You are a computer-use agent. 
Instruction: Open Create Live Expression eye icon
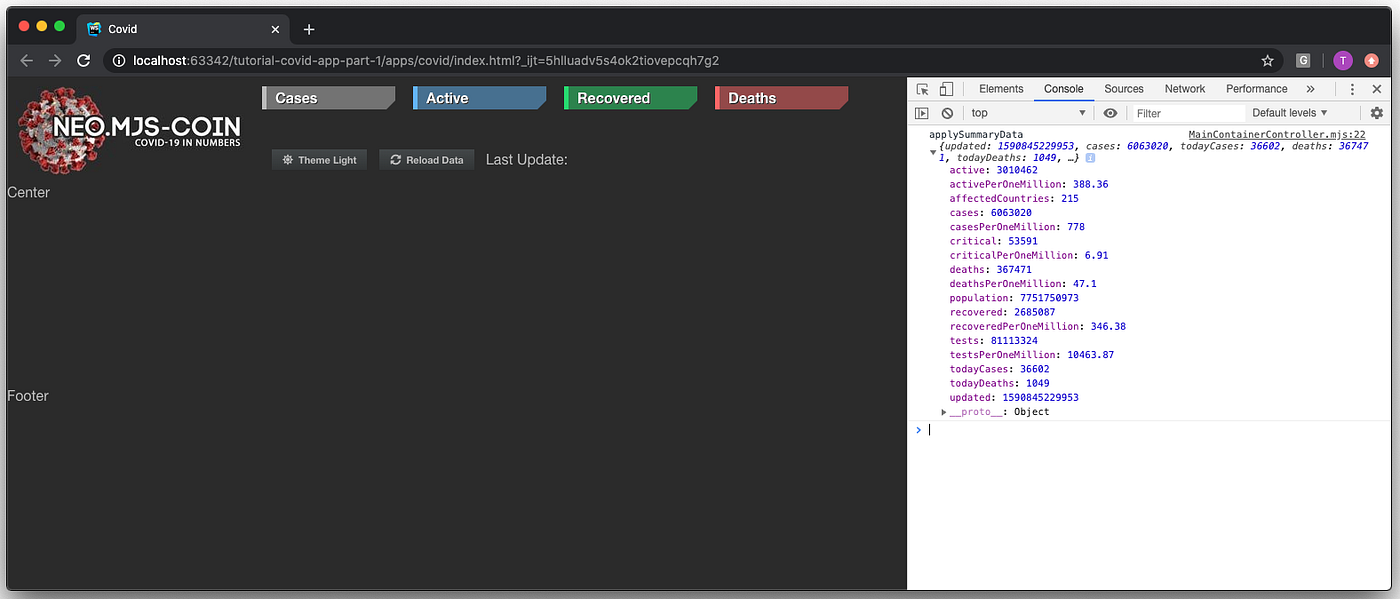1110,112
